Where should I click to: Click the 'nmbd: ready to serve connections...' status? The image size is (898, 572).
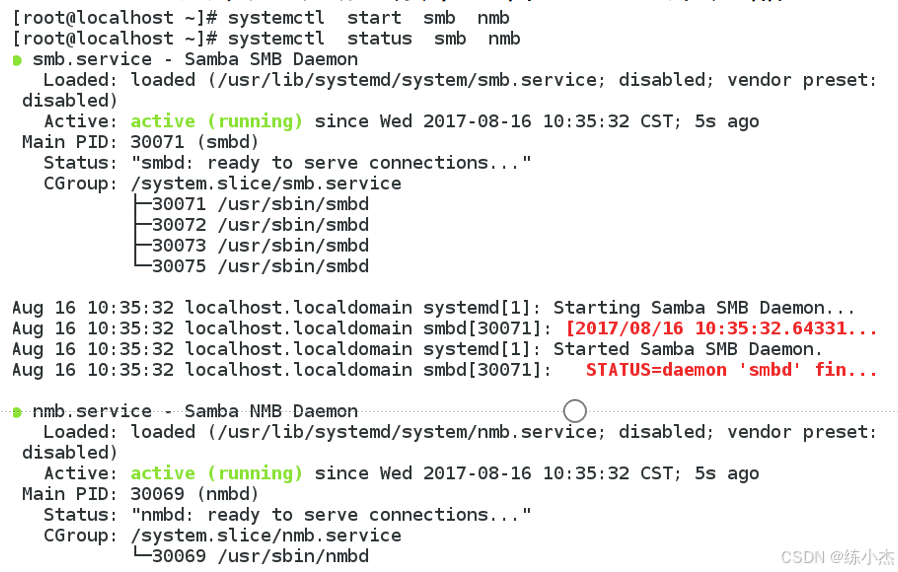(331, 515)
